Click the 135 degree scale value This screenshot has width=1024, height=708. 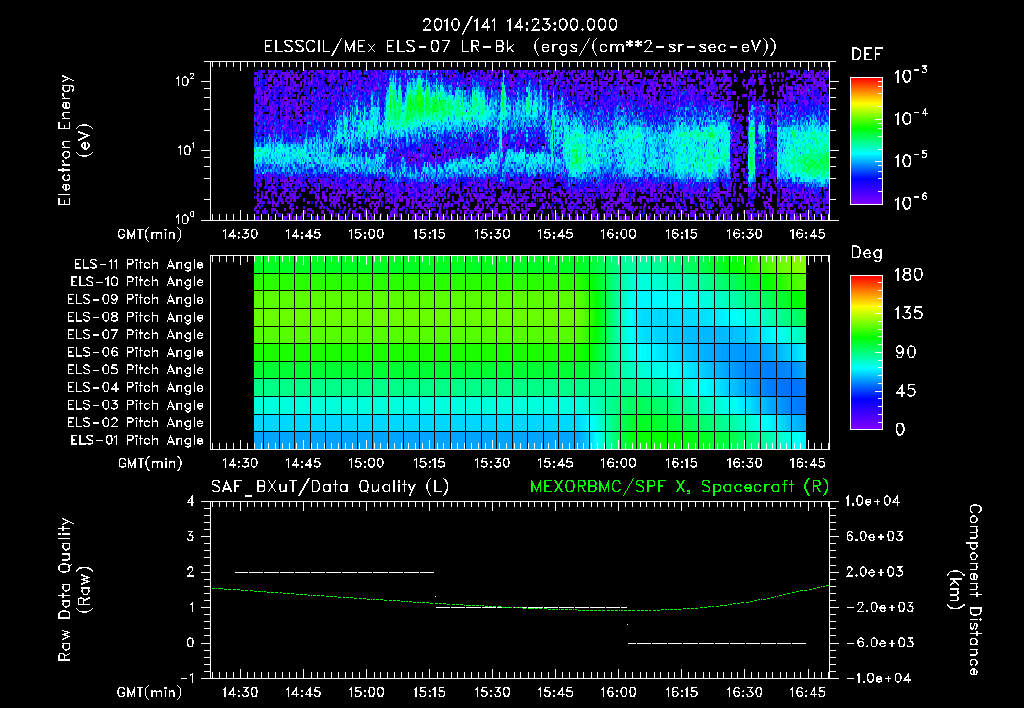[x=908, y=313]
